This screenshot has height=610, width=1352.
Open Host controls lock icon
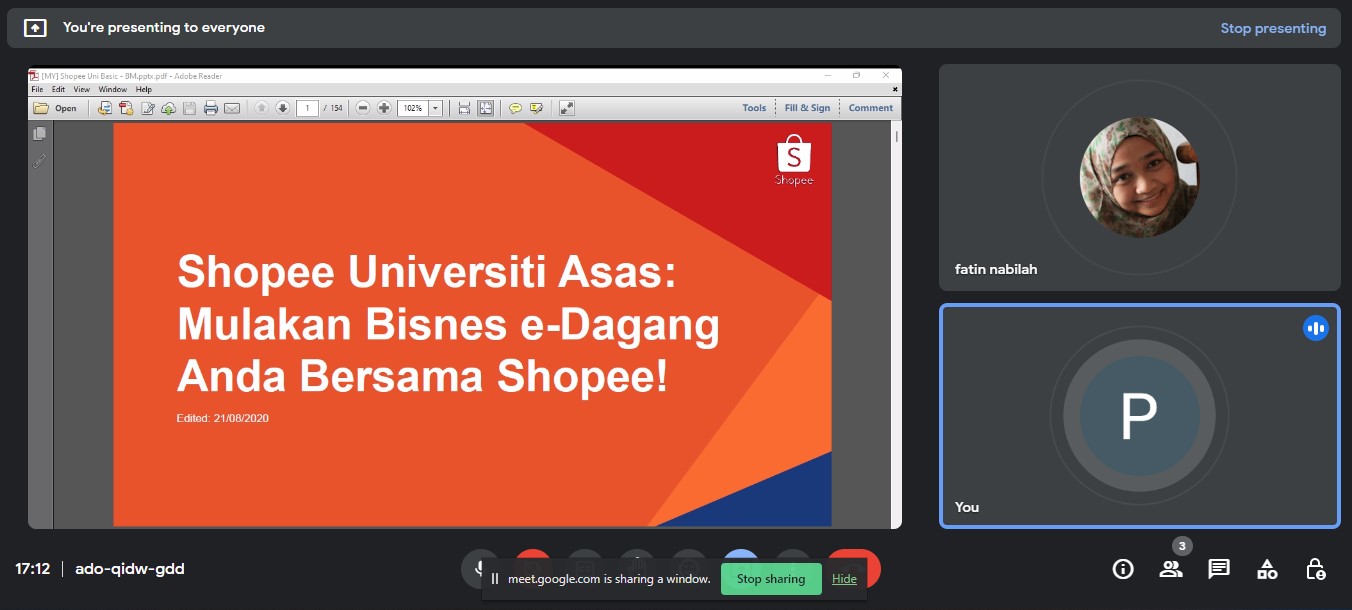click(1316, 569)
